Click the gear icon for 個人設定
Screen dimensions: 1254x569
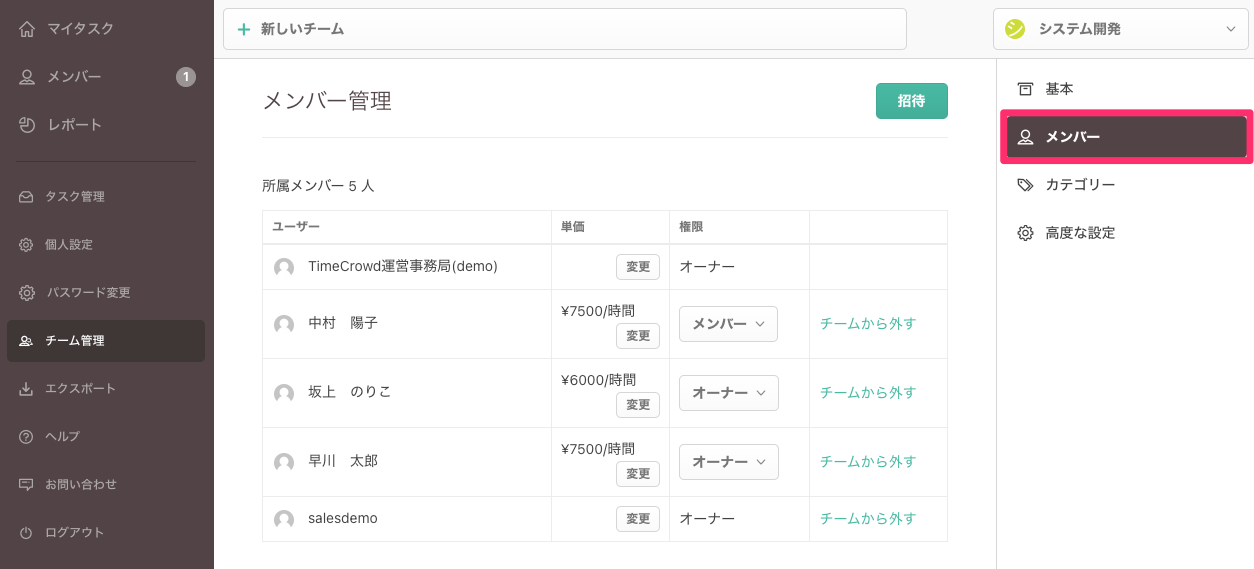[x=27, y=245]
